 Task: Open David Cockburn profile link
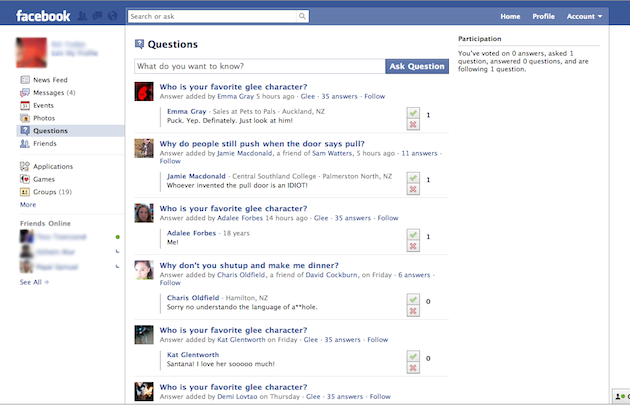coord(331,275)
